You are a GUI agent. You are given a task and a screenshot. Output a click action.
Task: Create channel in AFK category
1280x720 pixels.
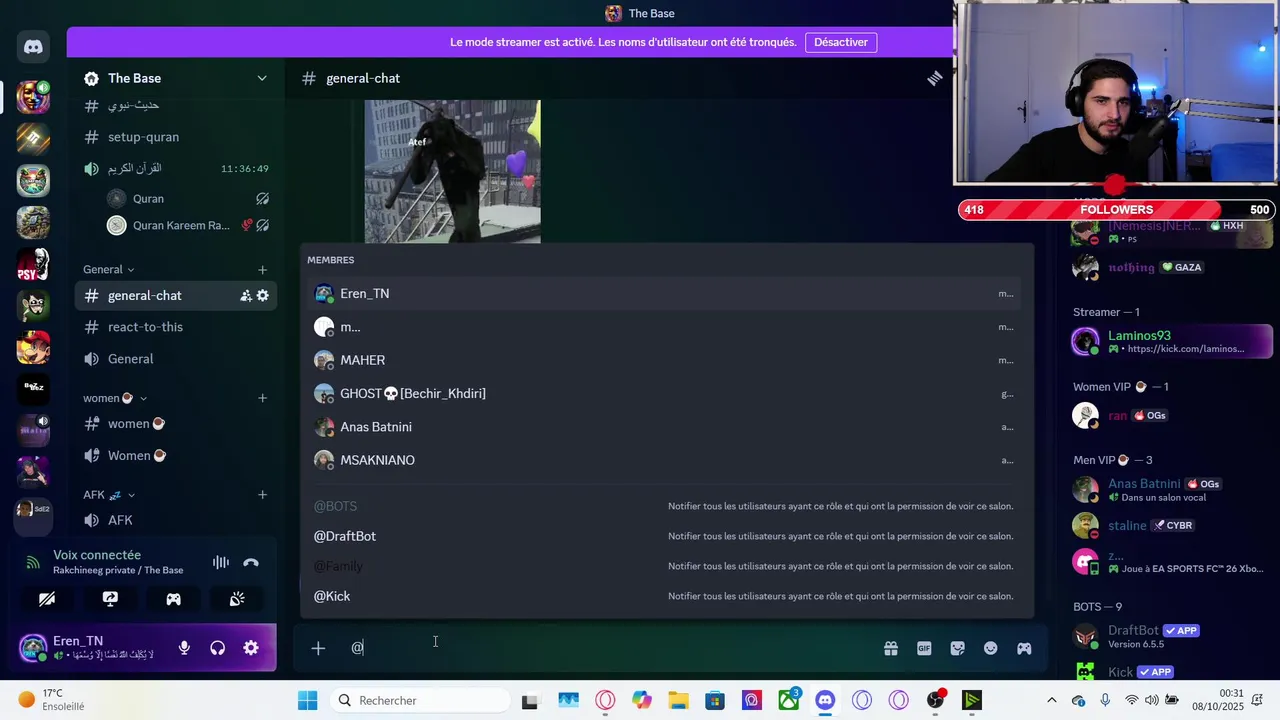[262, 495]
